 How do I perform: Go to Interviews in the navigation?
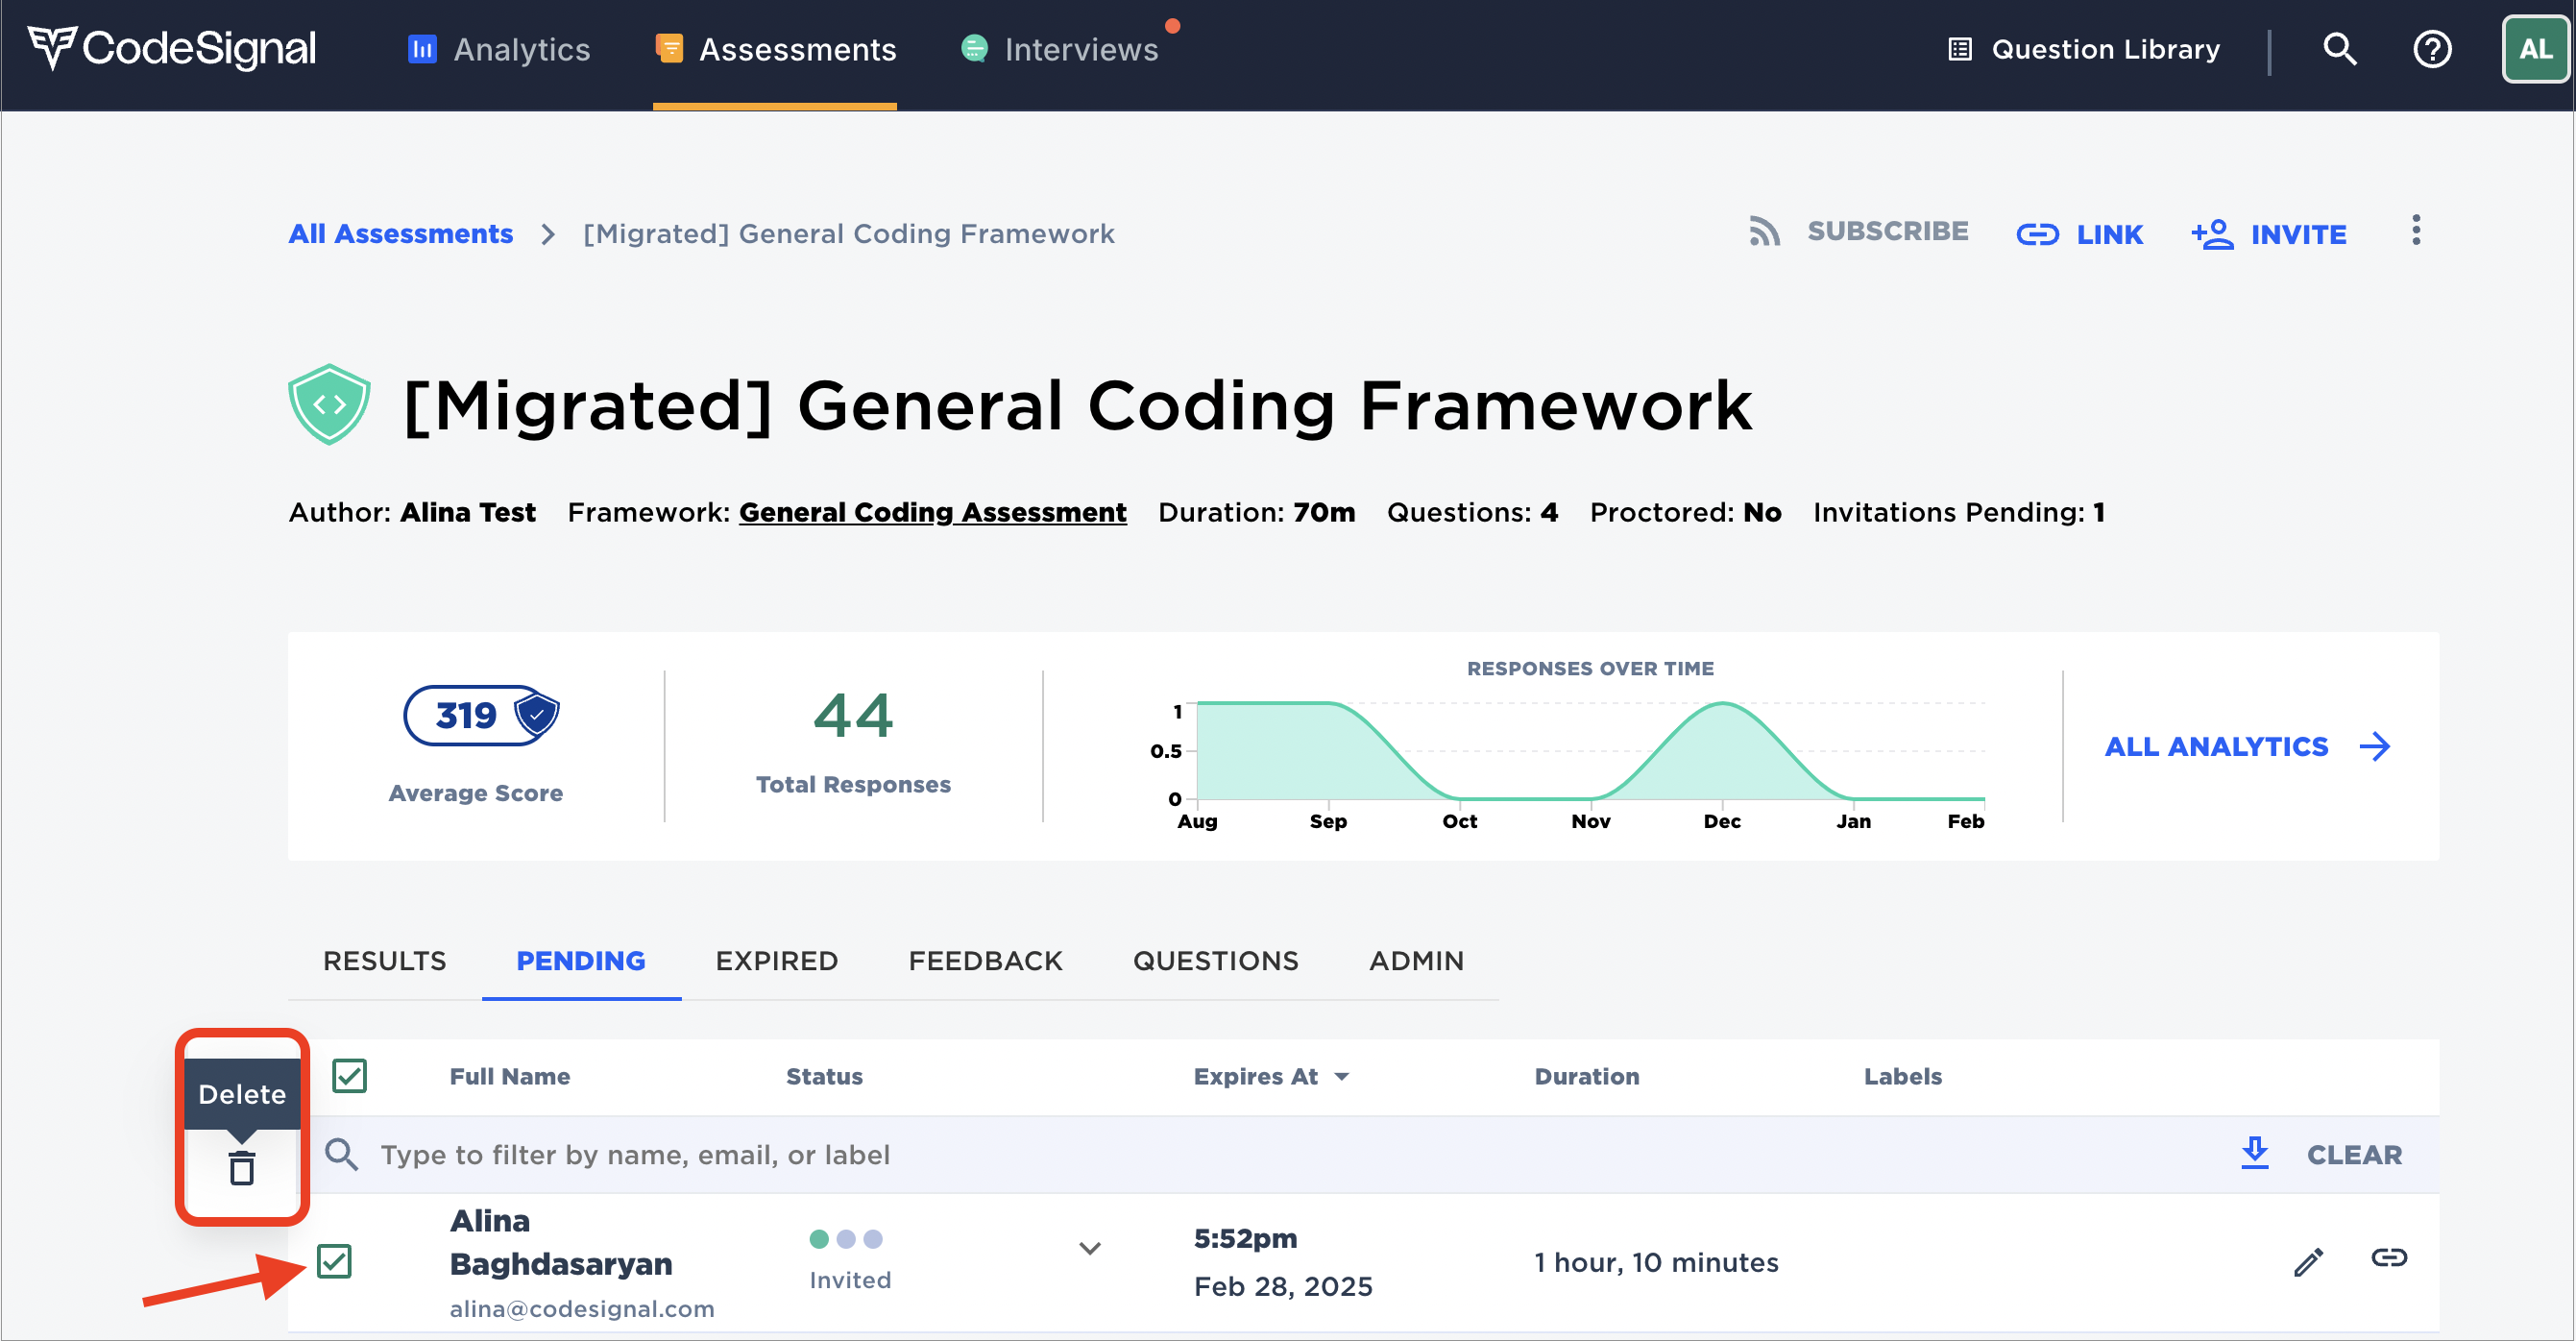coord(1060,49)
